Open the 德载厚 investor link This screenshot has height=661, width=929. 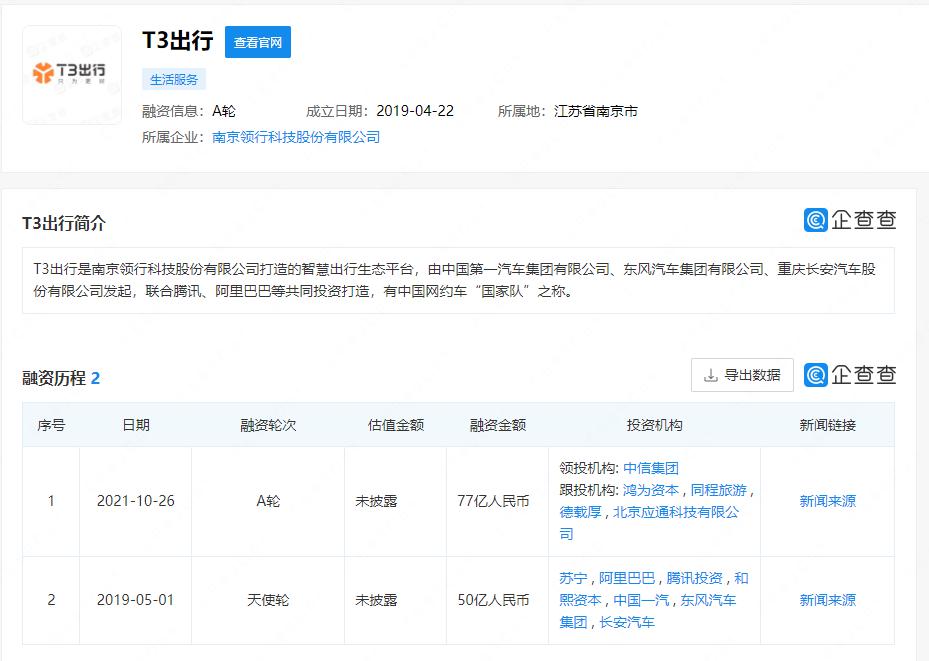coord(581,512)
